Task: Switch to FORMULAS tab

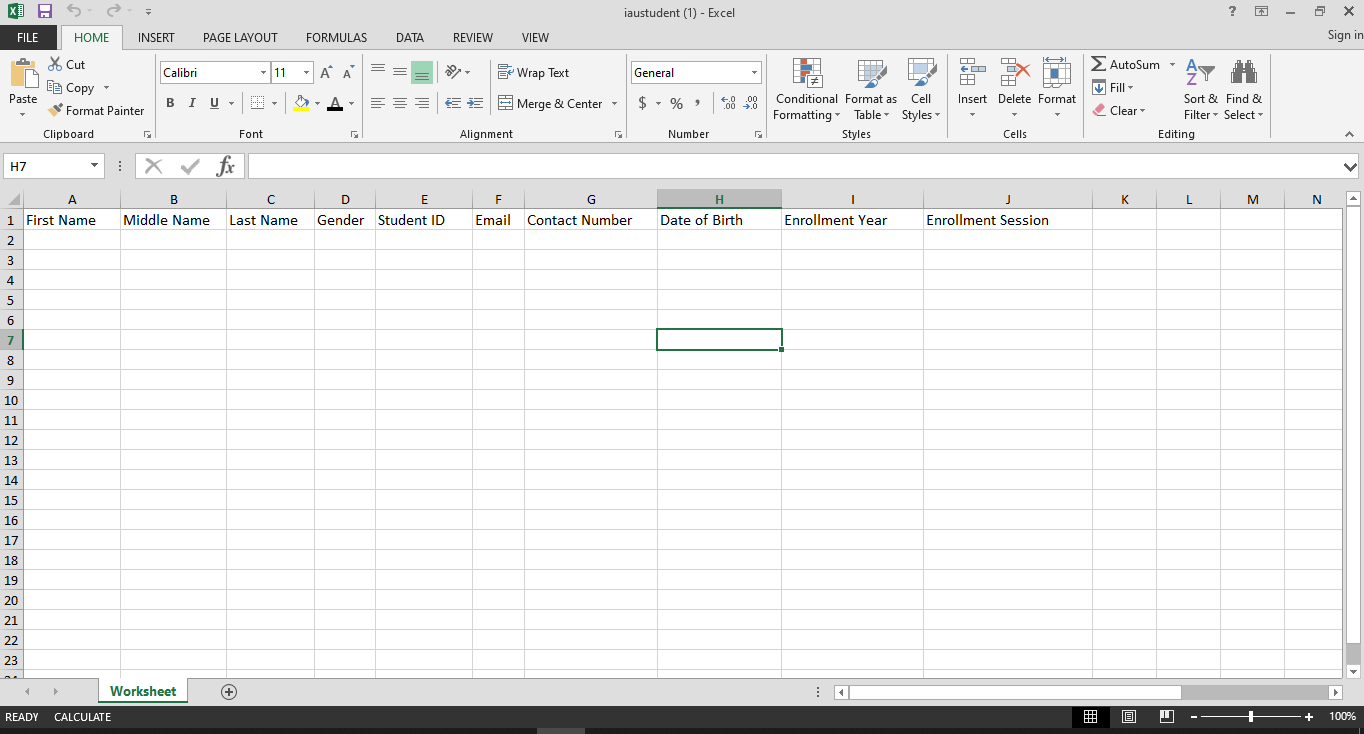Action: [x=336, y=37]
